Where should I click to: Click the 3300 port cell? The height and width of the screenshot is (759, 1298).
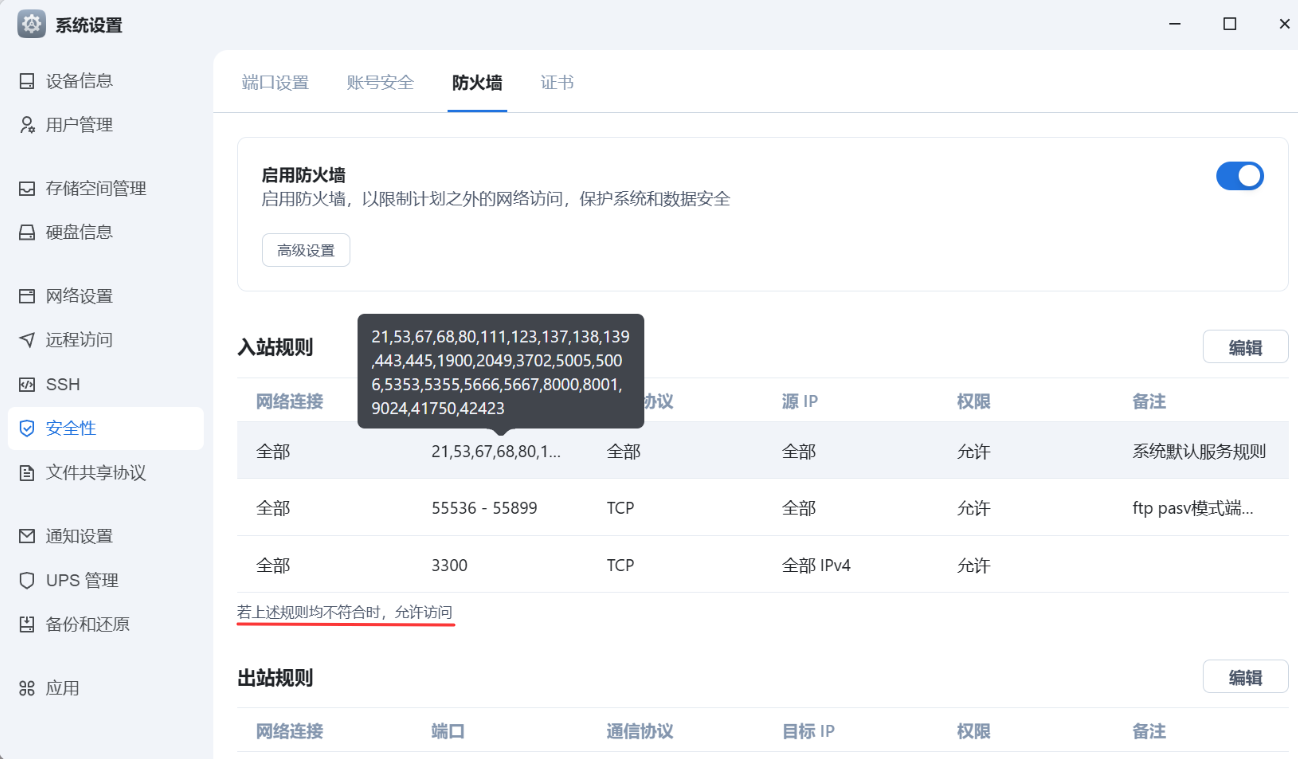[x=449, y=565]
